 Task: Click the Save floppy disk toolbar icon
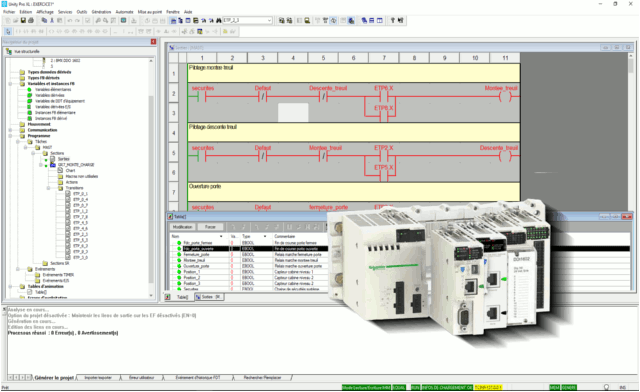tap(23, 20)
